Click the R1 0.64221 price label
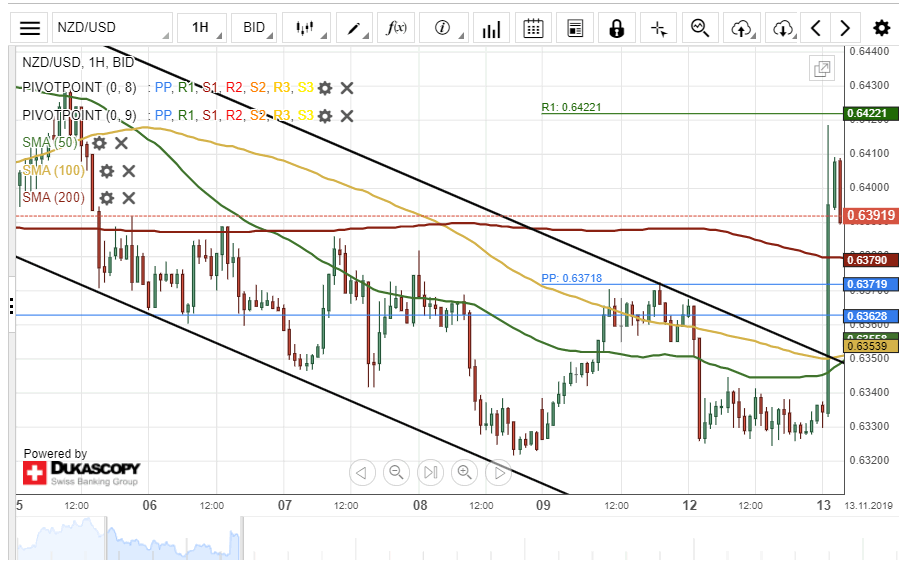The height and width of the screenshot is (561, 907). (x=871, y=113)
